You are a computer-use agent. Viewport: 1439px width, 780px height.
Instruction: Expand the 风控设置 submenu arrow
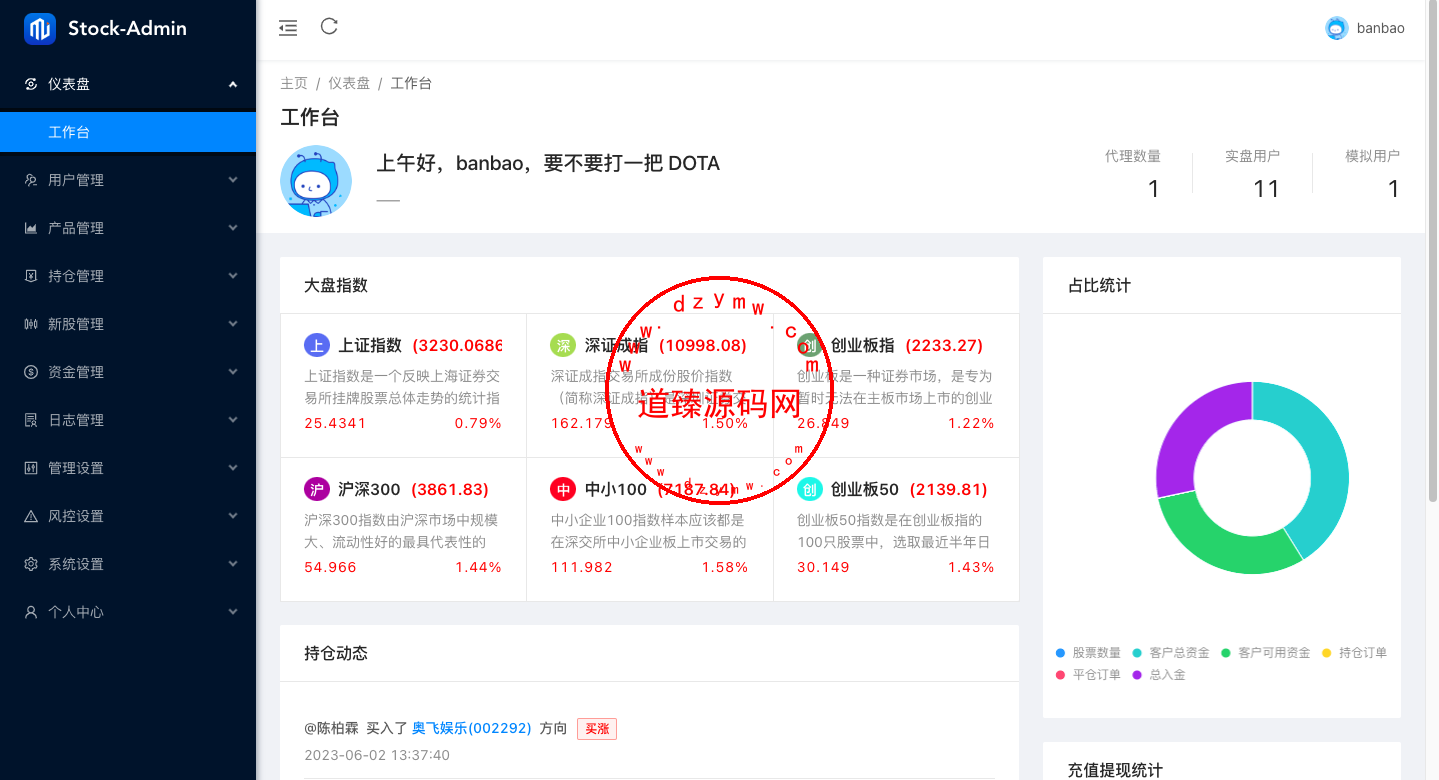click(233, 516)
